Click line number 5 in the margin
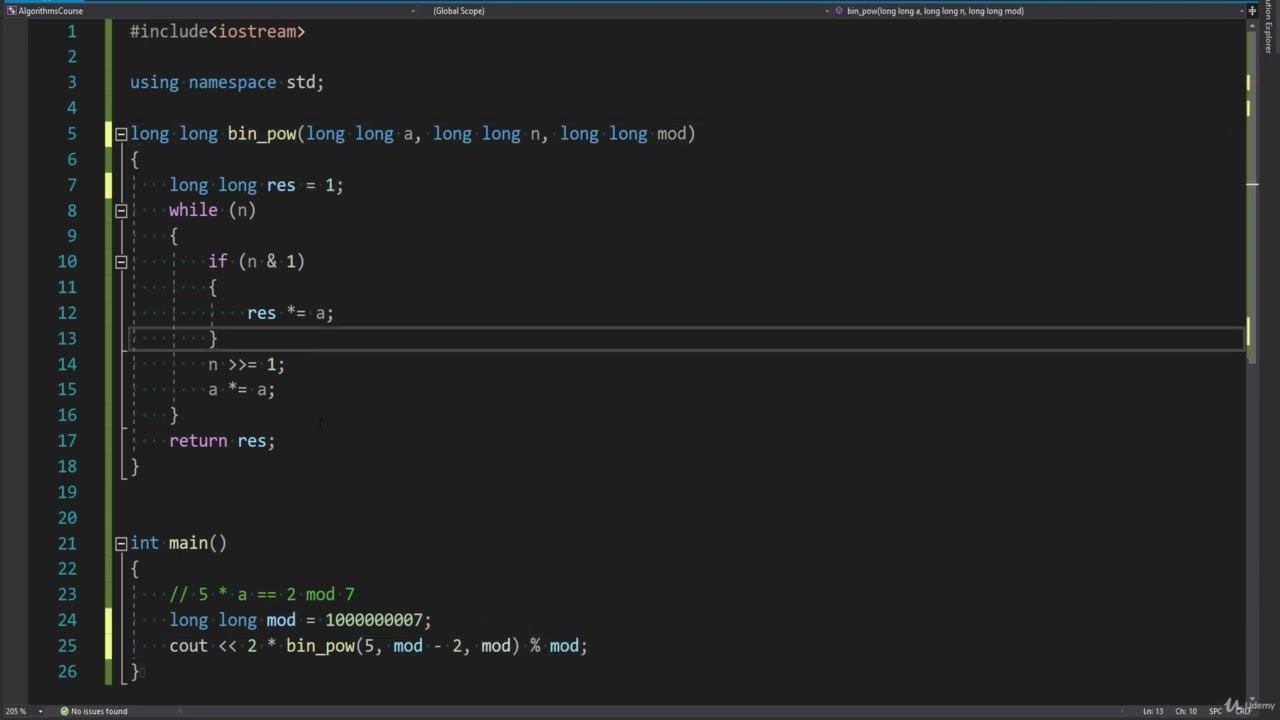This screenshot has height=720, width=1280. click(72, 133)
